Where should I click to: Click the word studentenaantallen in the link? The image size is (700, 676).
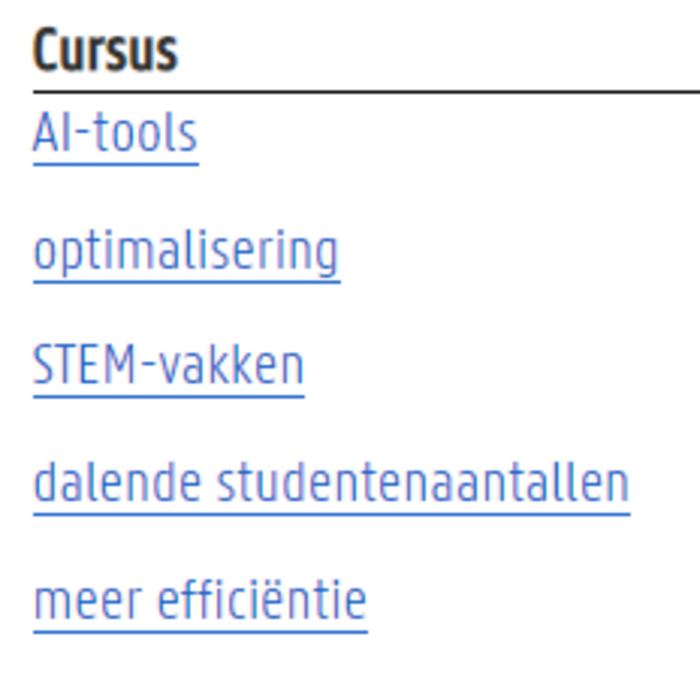point(423,484)
